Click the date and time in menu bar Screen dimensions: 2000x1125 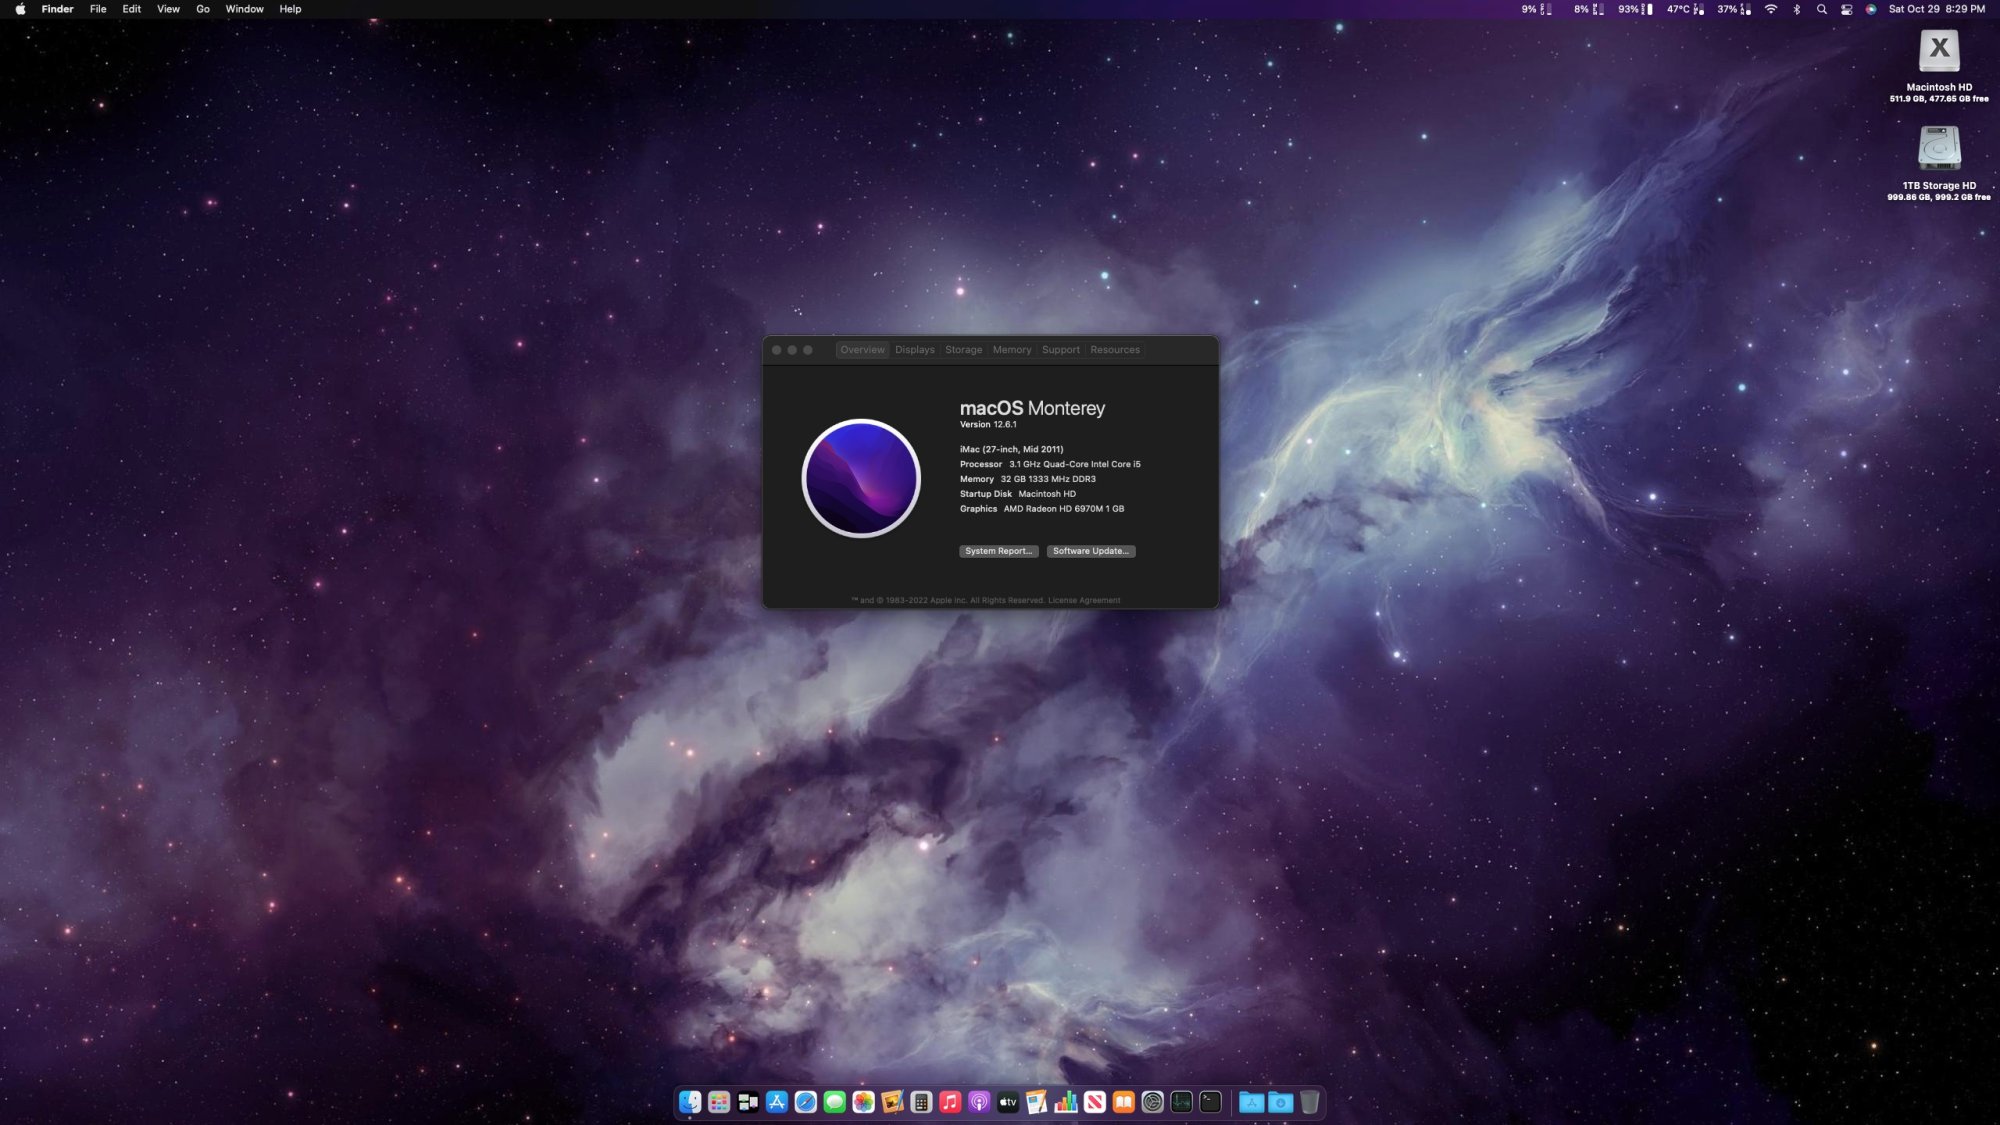coord(1936,9)
